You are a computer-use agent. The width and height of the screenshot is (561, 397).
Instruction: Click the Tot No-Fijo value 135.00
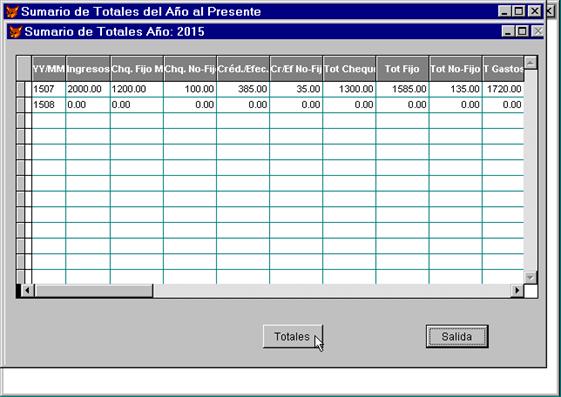[x=455, y=89]
